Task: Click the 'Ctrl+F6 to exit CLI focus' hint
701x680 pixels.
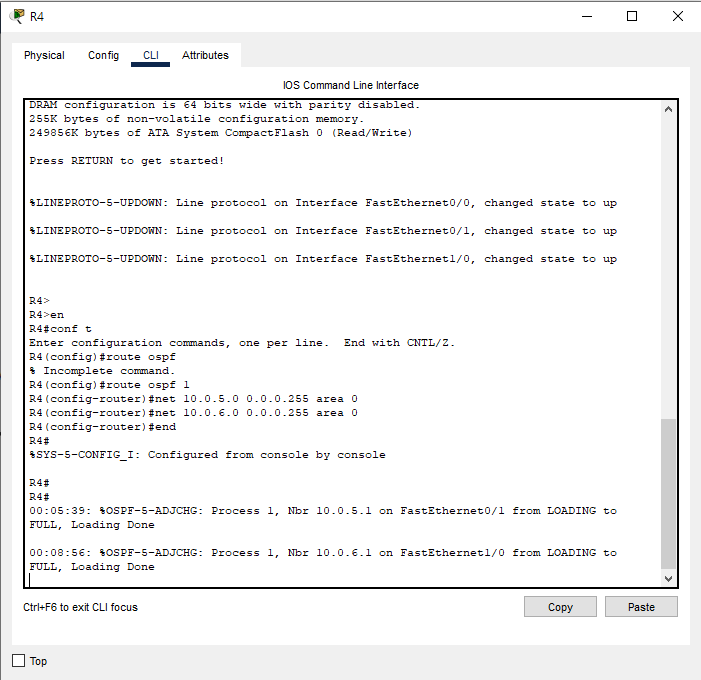Action: coord(80,607)
